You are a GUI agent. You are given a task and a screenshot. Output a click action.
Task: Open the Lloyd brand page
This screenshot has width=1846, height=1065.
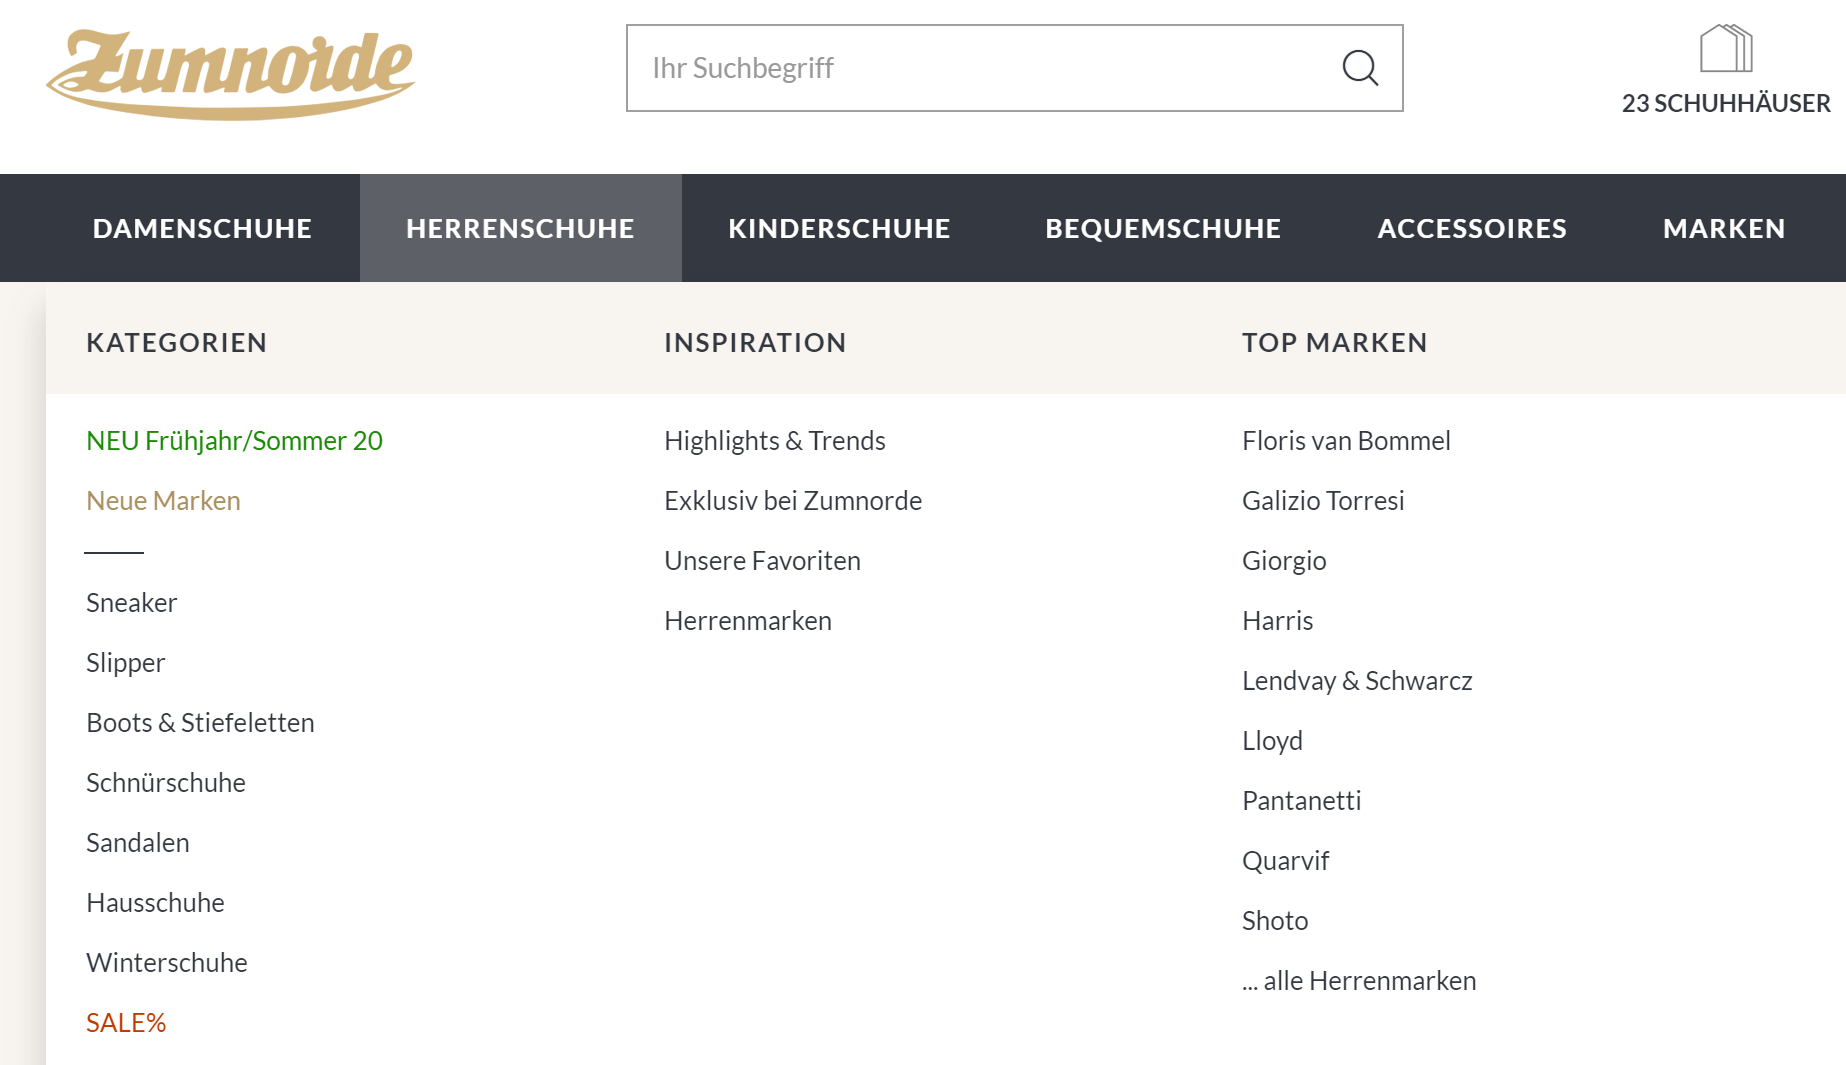1272,741
